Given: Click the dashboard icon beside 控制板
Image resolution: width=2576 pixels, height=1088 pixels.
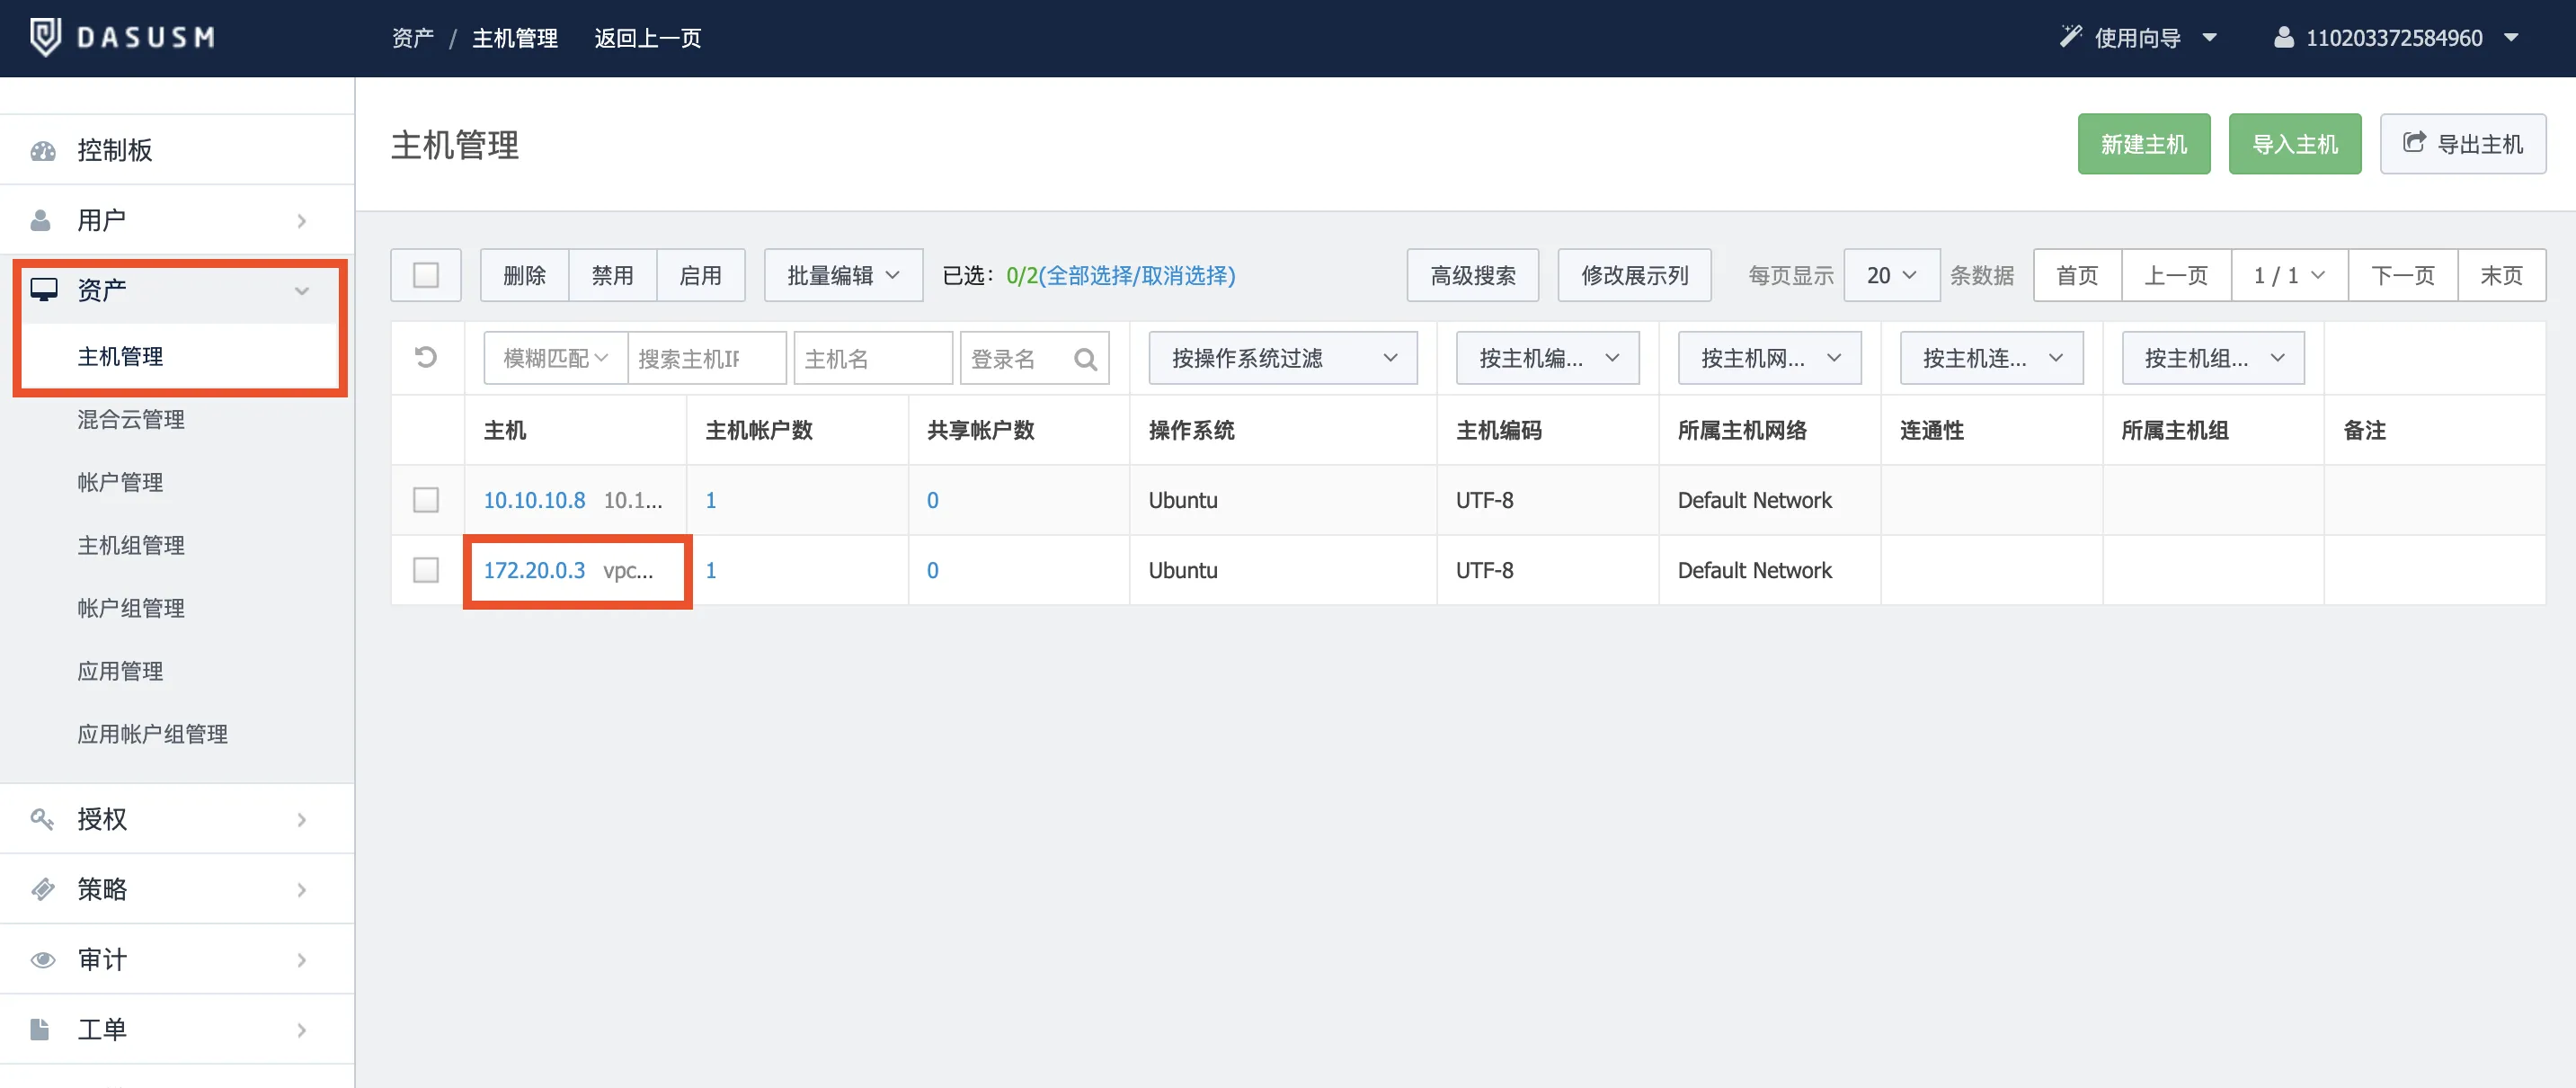Looking at the screenshot, I should (x=43, y=150).
